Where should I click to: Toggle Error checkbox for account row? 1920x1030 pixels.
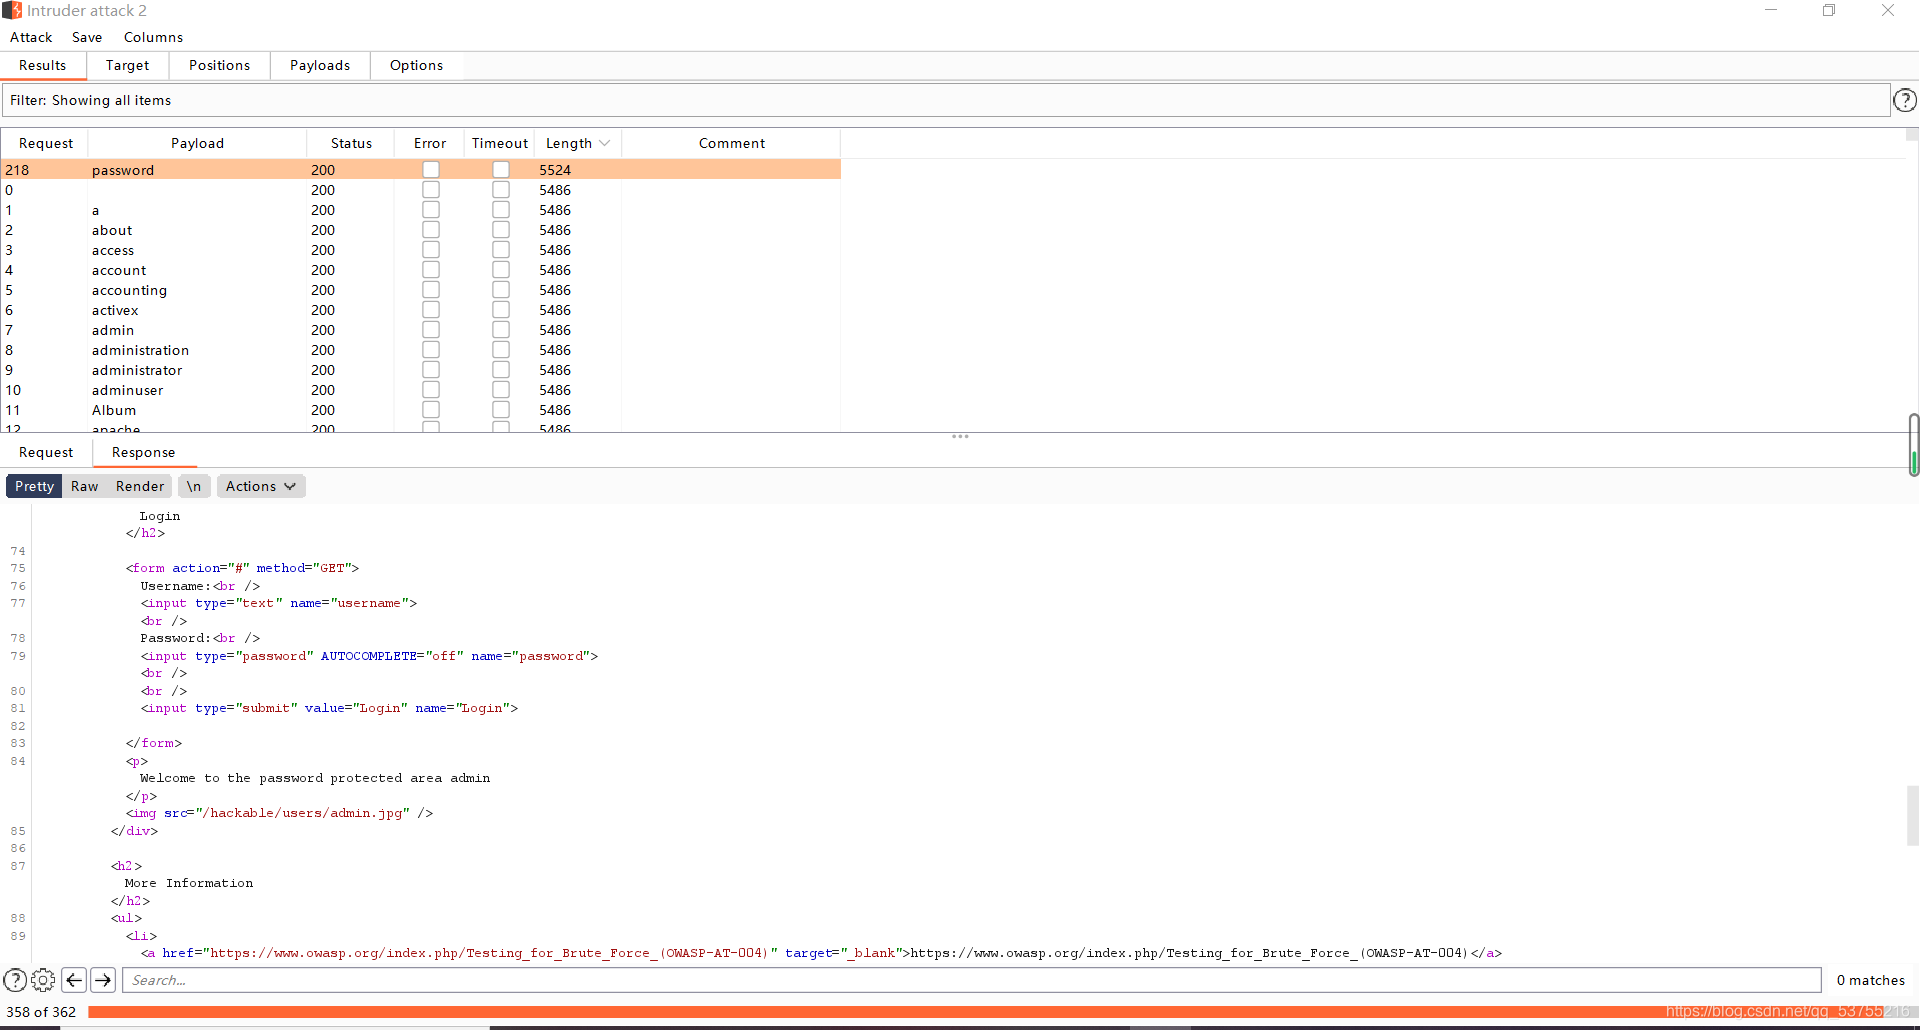click(431, 270)
